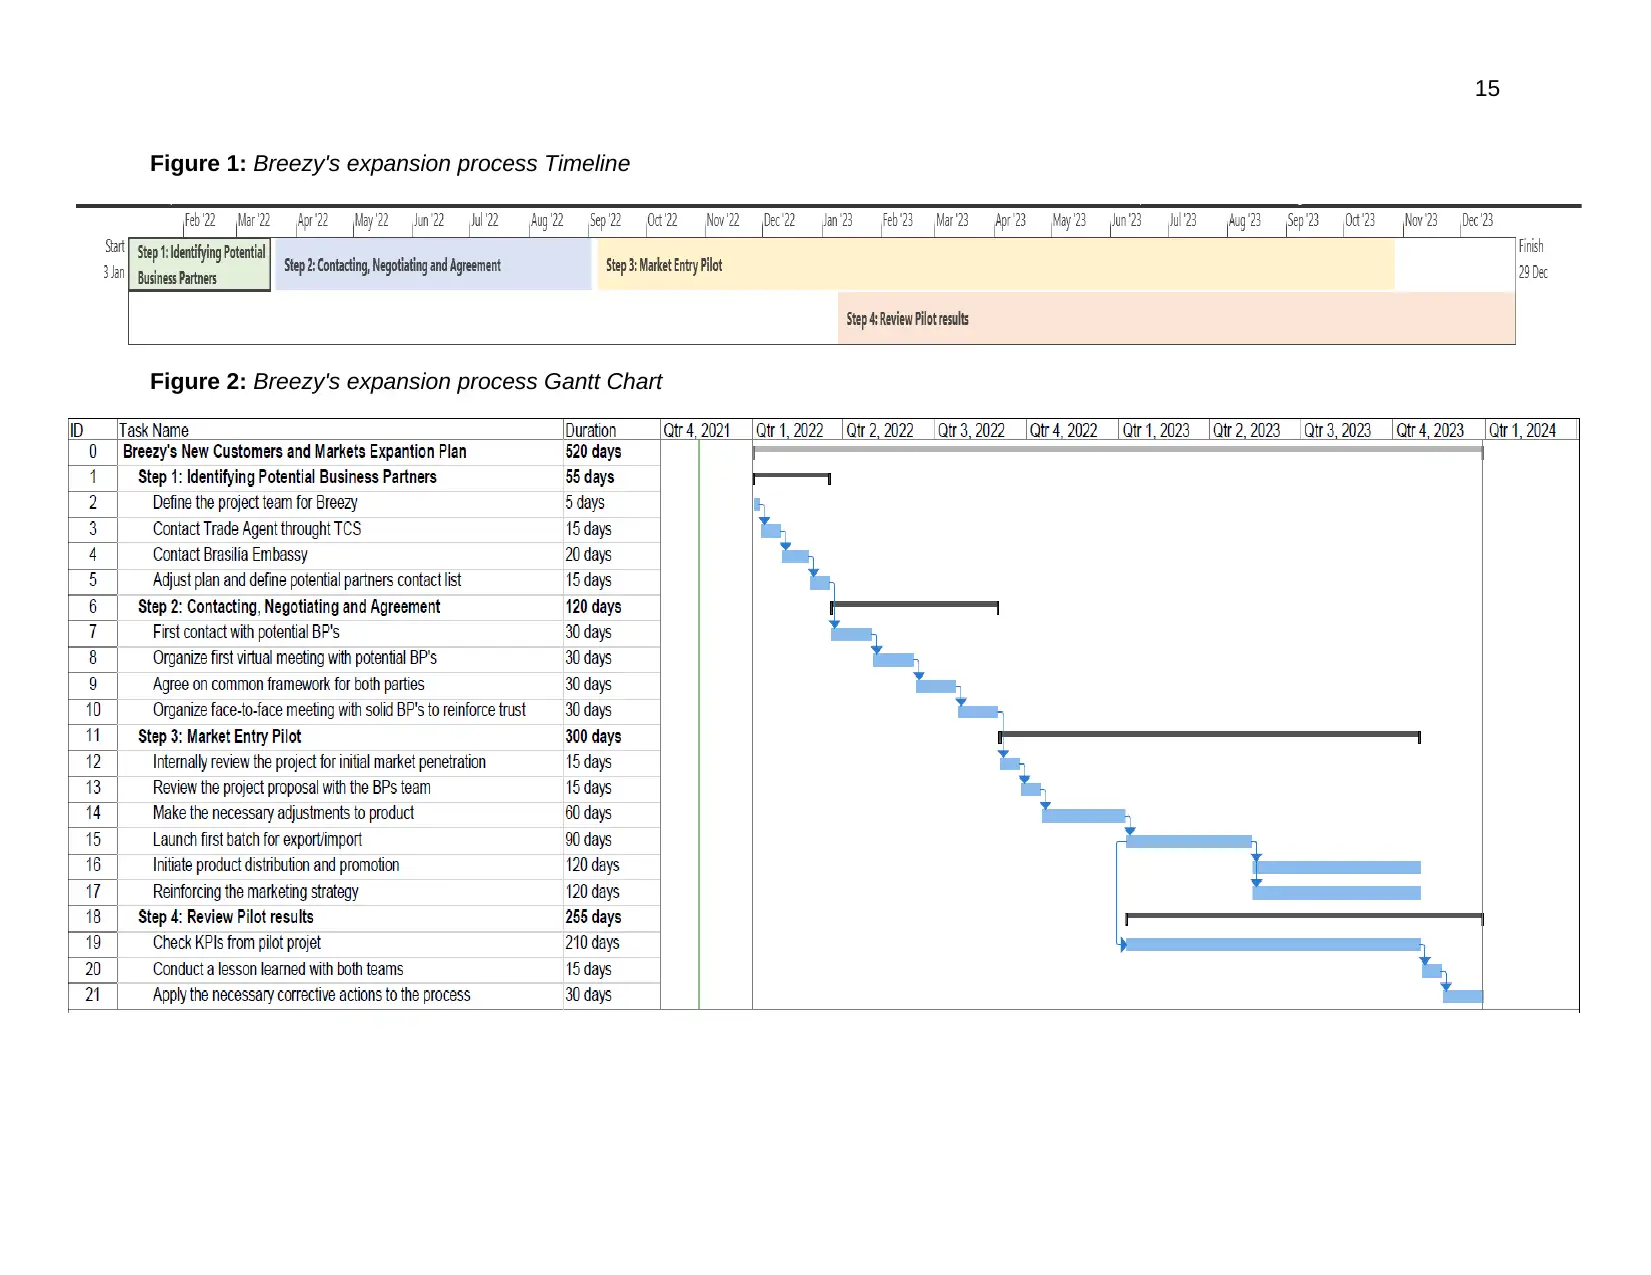This screenshot has height=1275, width=1651.
Task: Select the Step 2 Contacting, Negotiating and Agreement timeline block
Action: 433,265
